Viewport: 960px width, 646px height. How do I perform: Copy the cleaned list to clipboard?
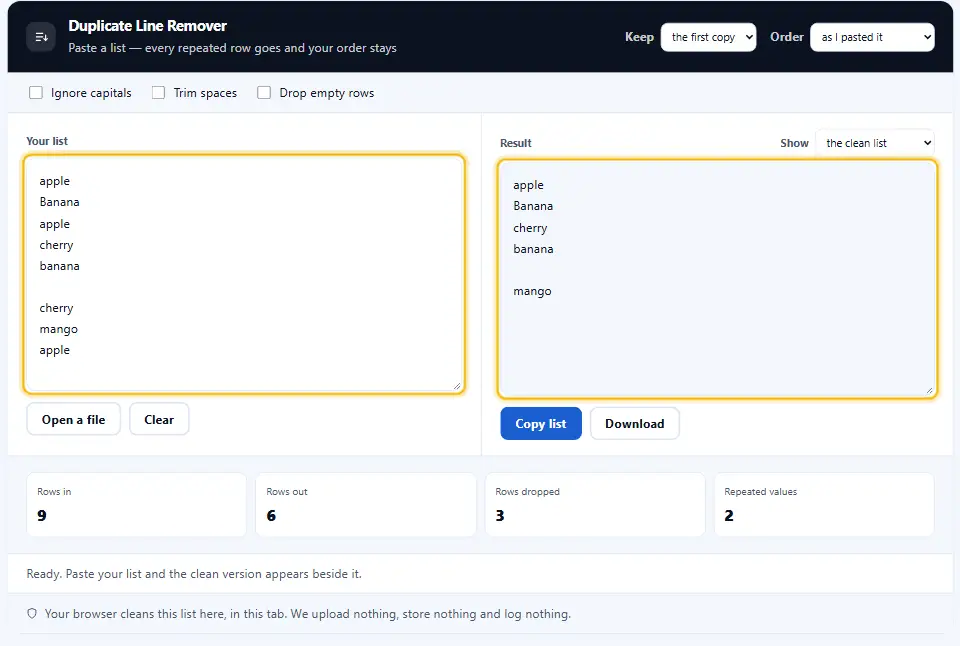pyautogui.click(x=541, y=424)
